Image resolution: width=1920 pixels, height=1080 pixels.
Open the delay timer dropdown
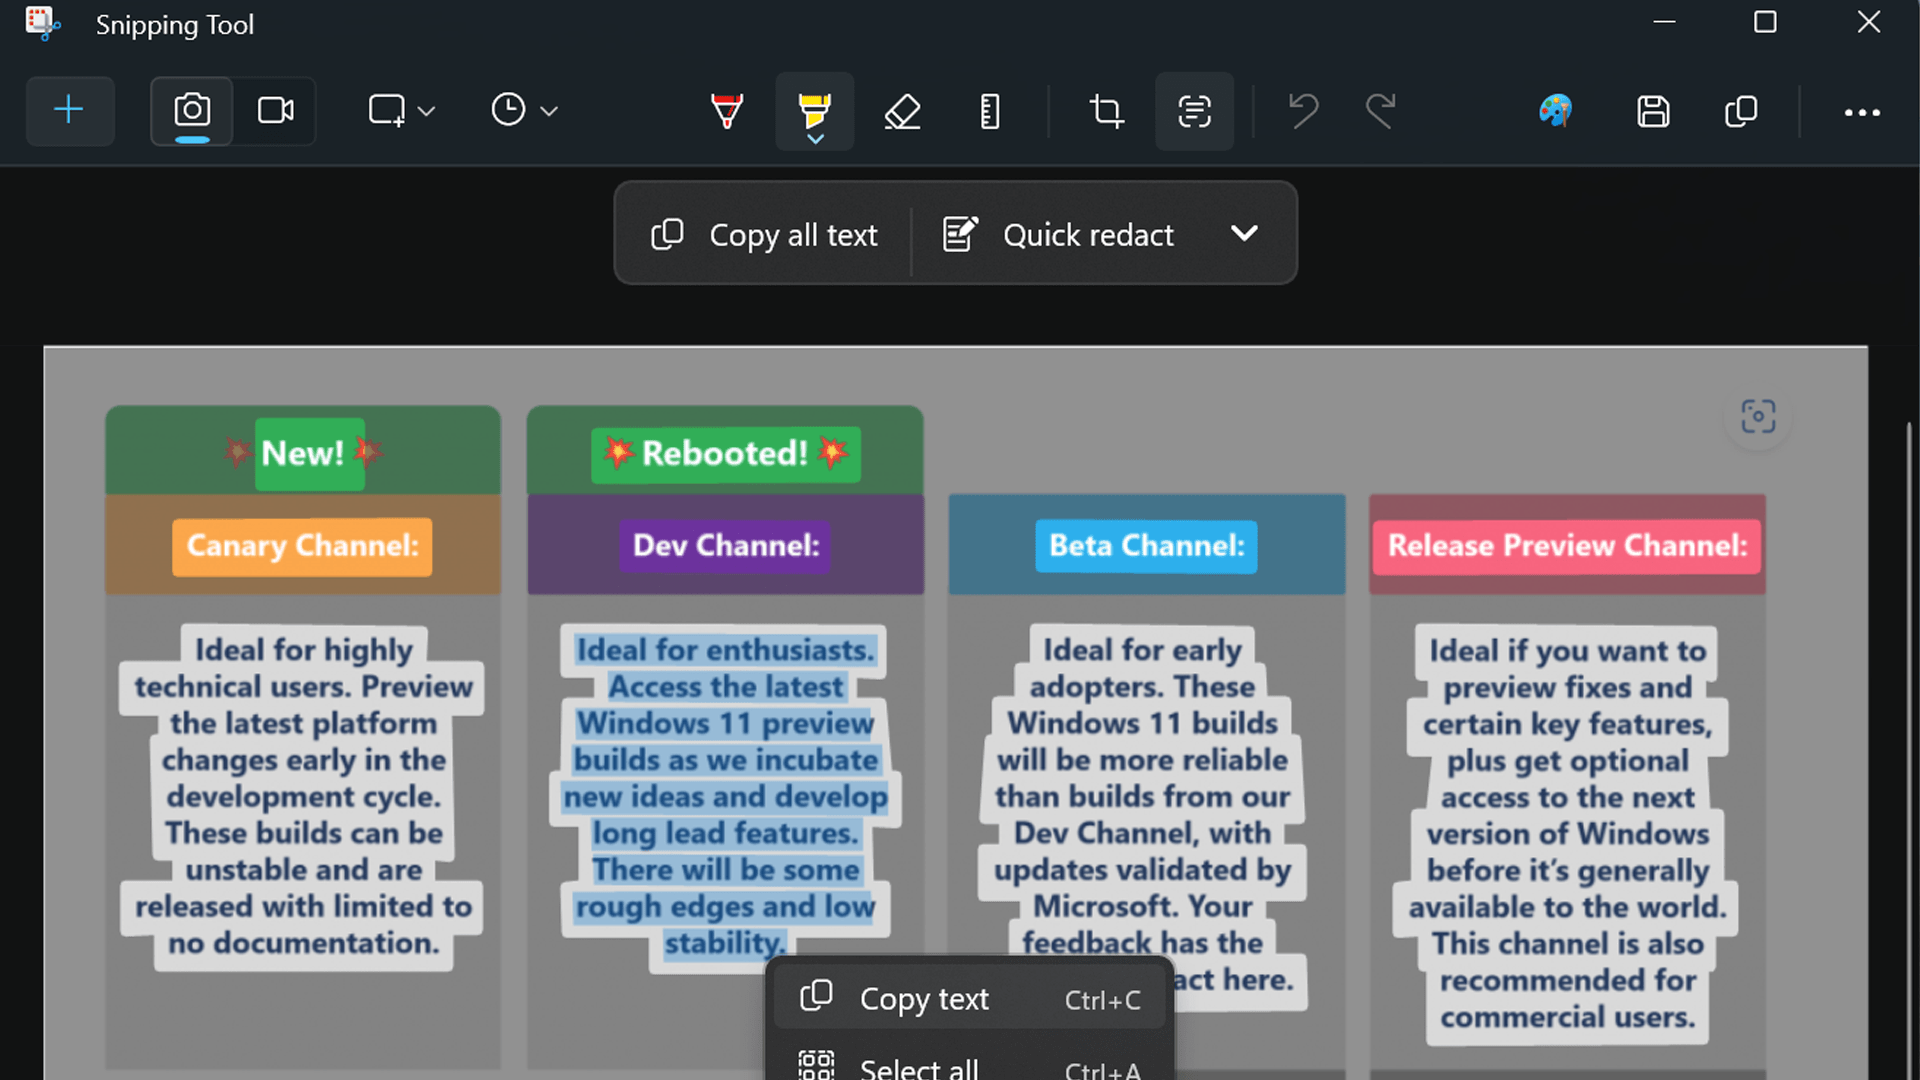point(548,111)
